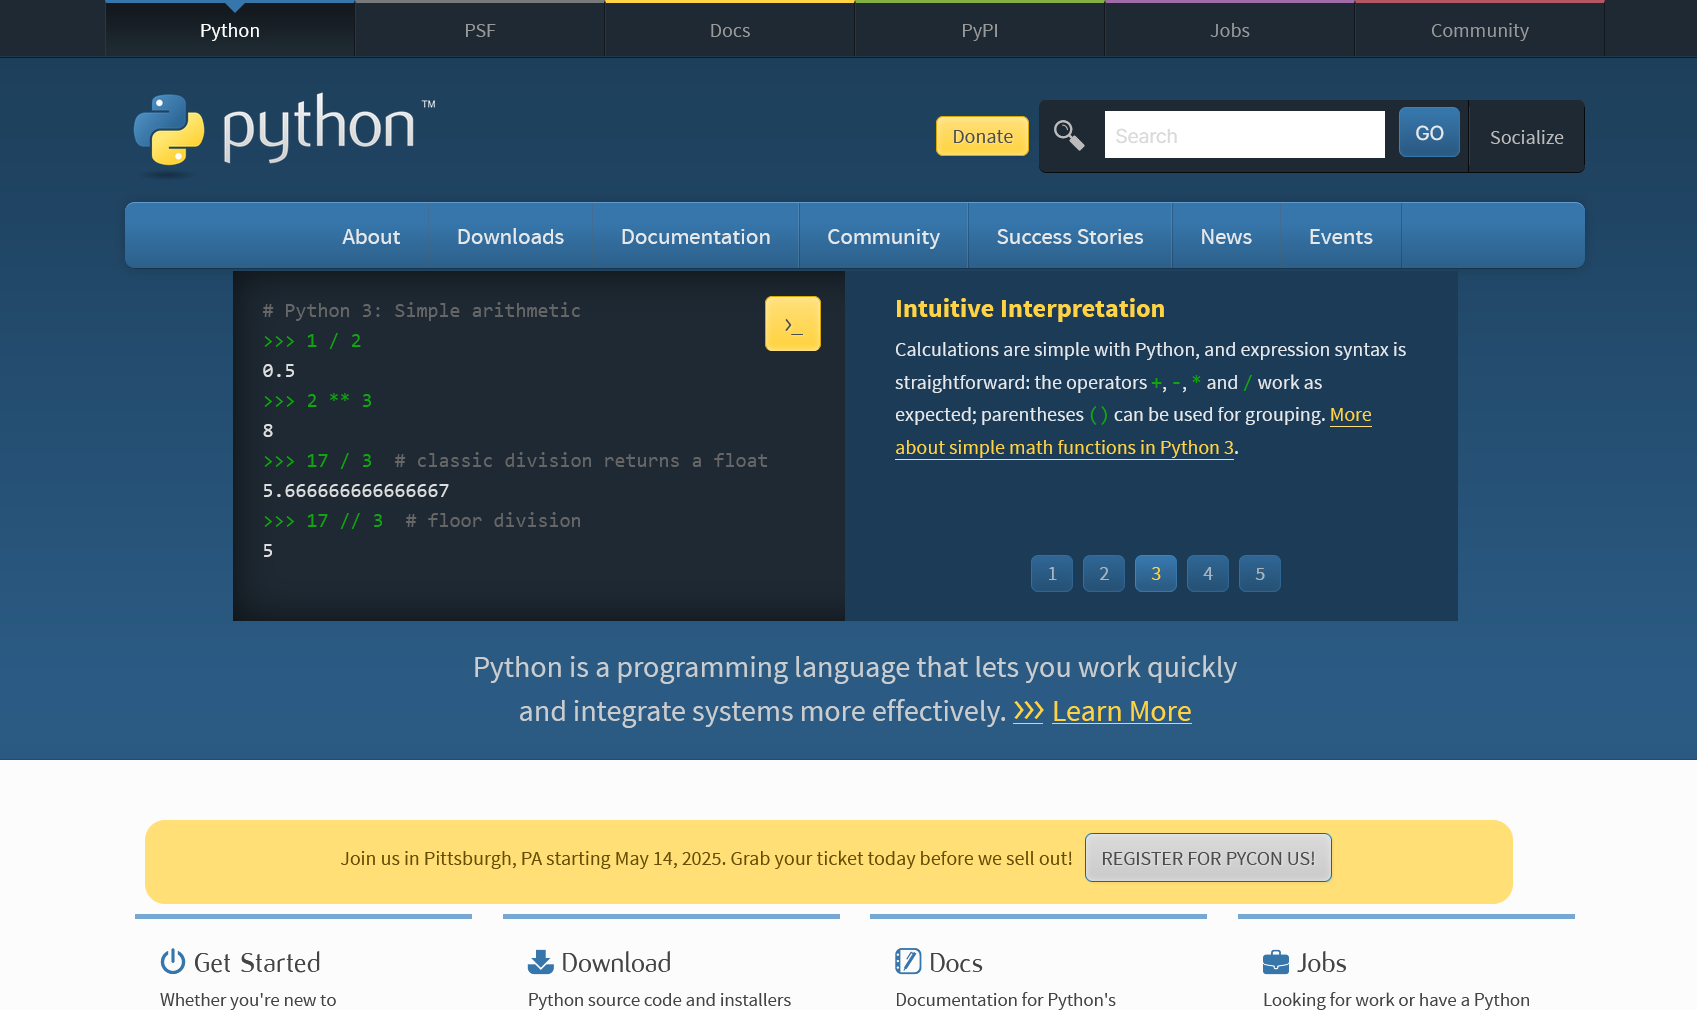Click the Jobs section heading
Screen dimensions: 1697x1010
[1322, 962]
